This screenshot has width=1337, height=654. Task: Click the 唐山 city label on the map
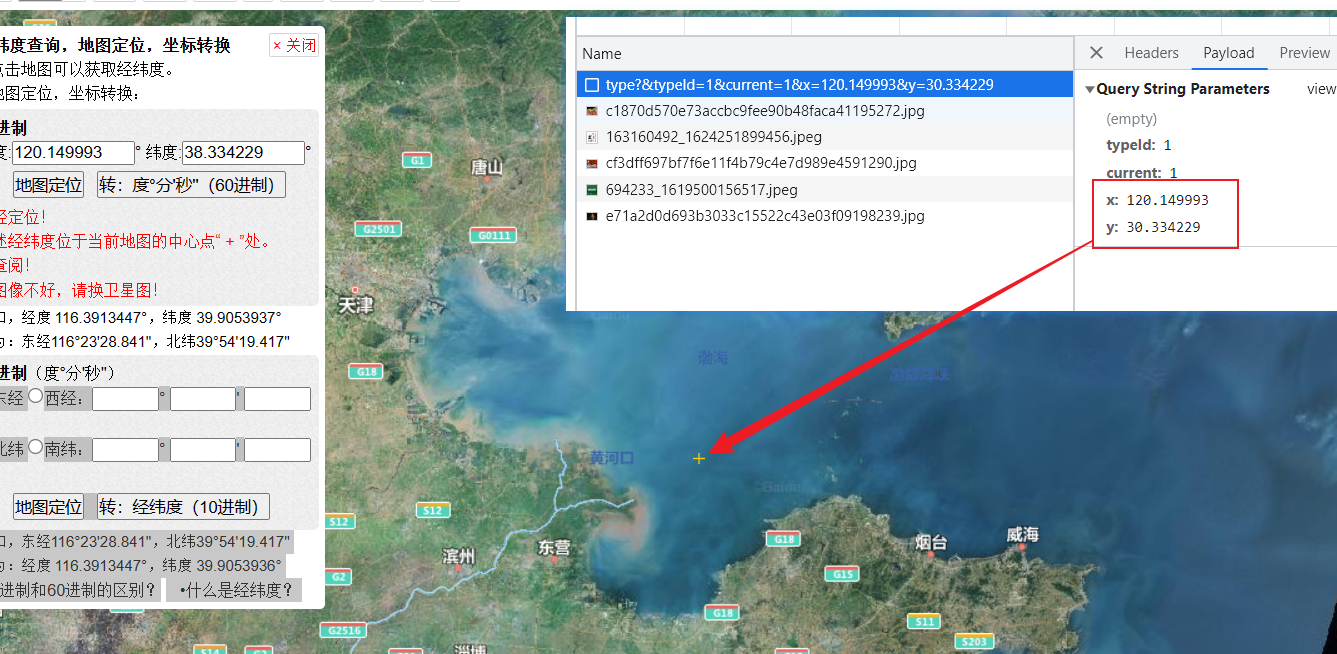487,167
